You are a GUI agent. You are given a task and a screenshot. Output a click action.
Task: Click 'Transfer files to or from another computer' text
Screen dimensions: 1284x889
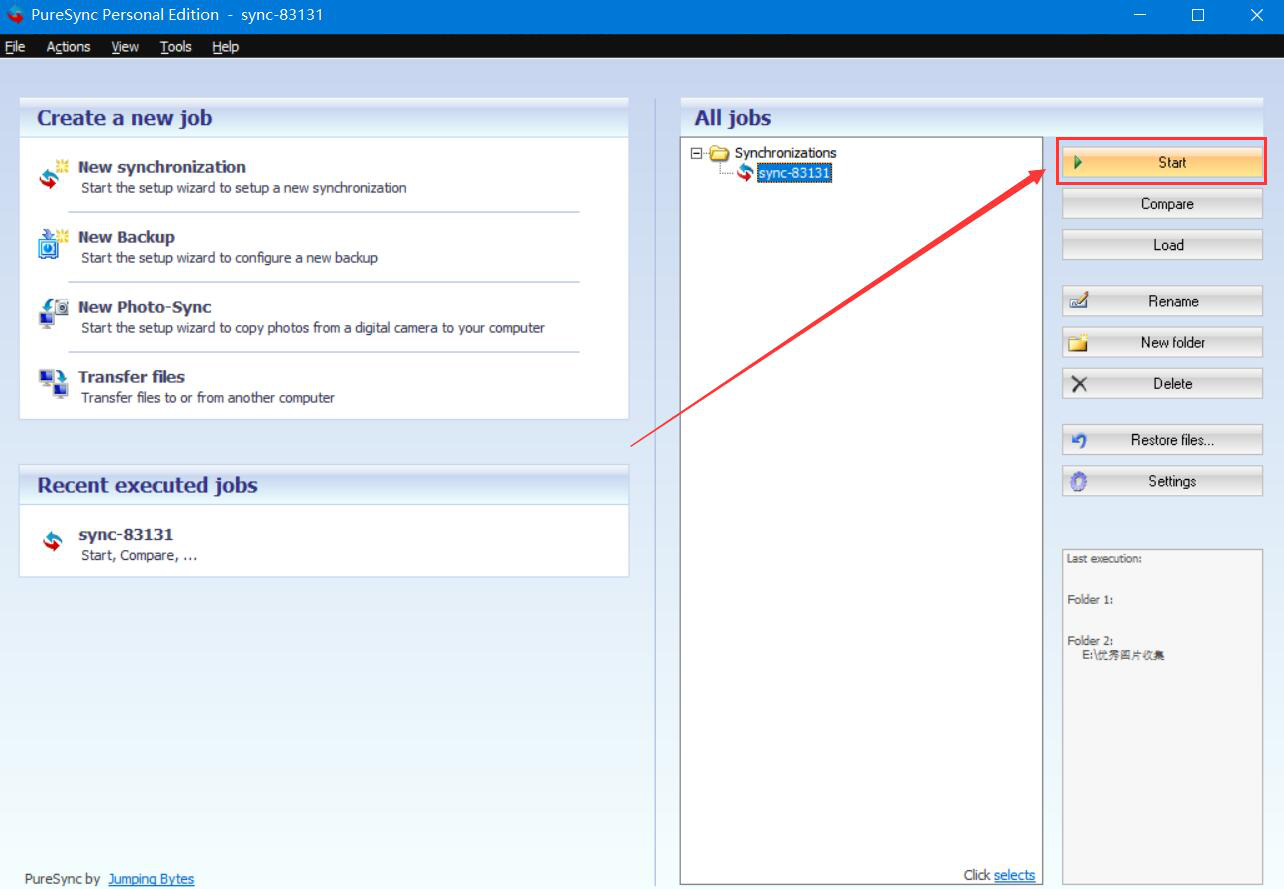[208, 398]
